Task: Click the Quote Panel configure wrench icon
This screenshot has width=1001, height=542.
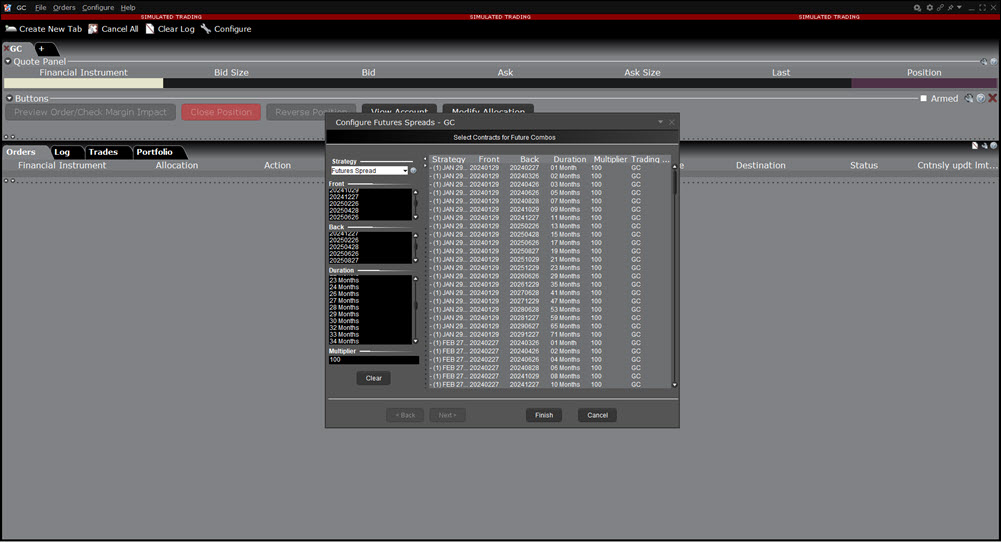Action: [984, 62]
